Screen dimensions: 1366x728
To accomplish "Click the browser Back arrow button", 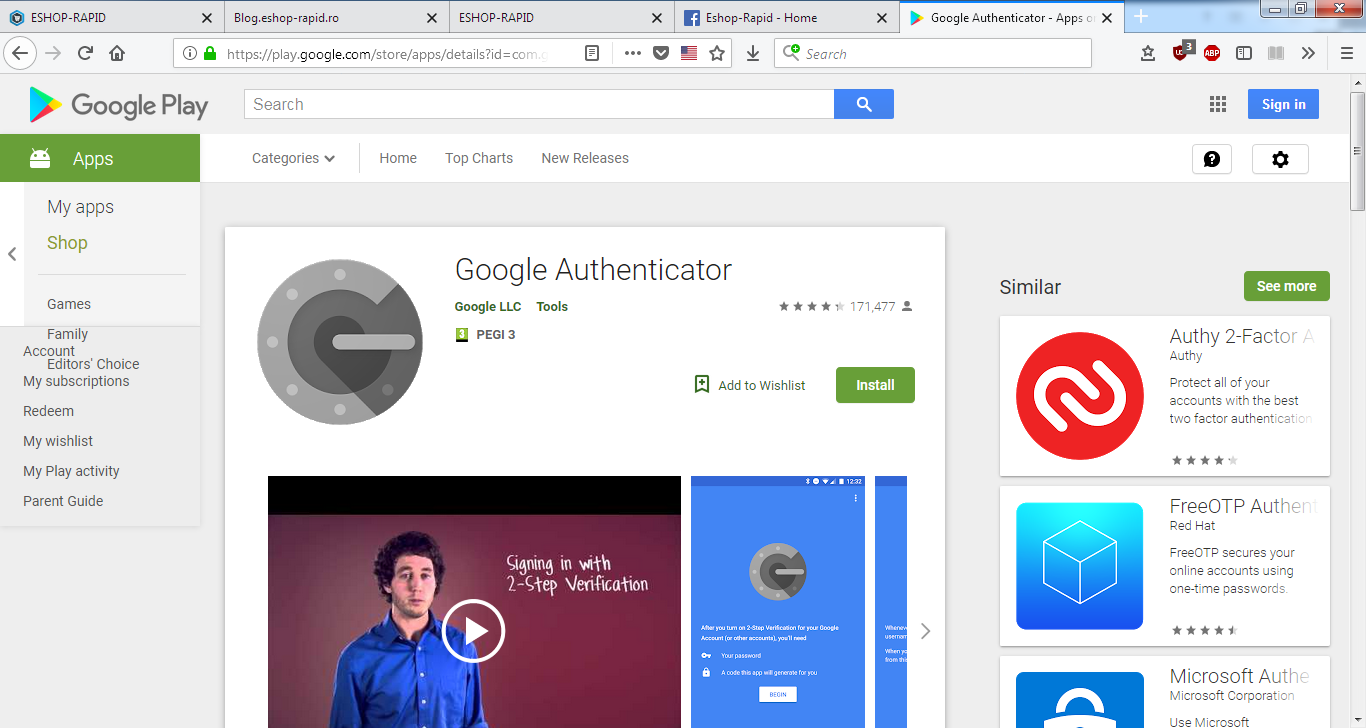I will tap(21, 53).
